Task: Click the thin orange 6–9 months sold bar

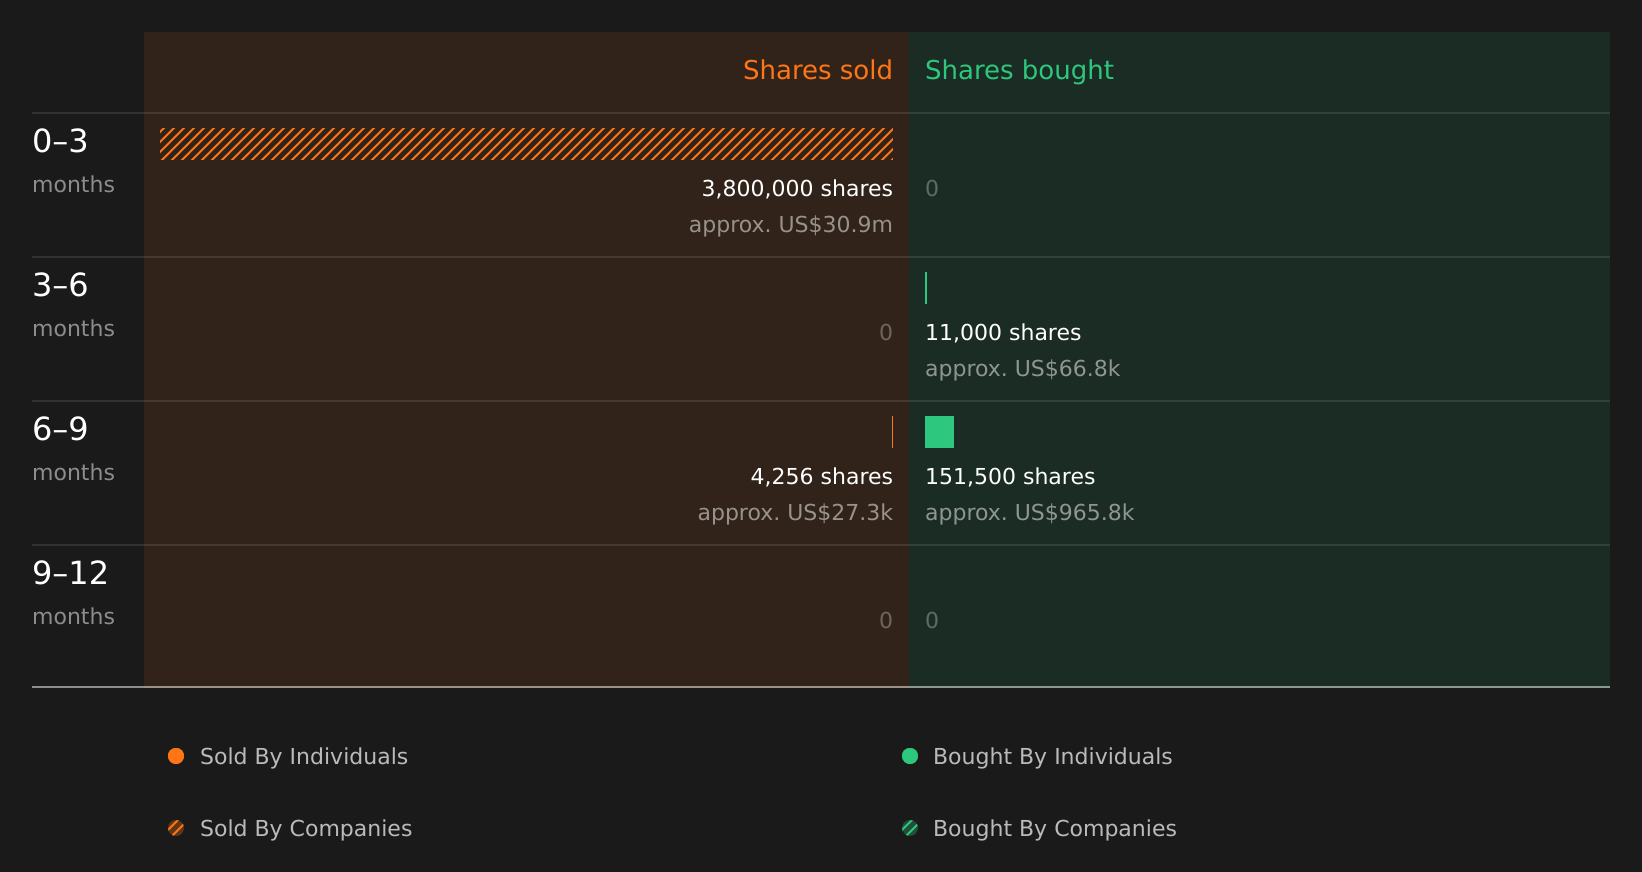Action: tap(892, 432)
